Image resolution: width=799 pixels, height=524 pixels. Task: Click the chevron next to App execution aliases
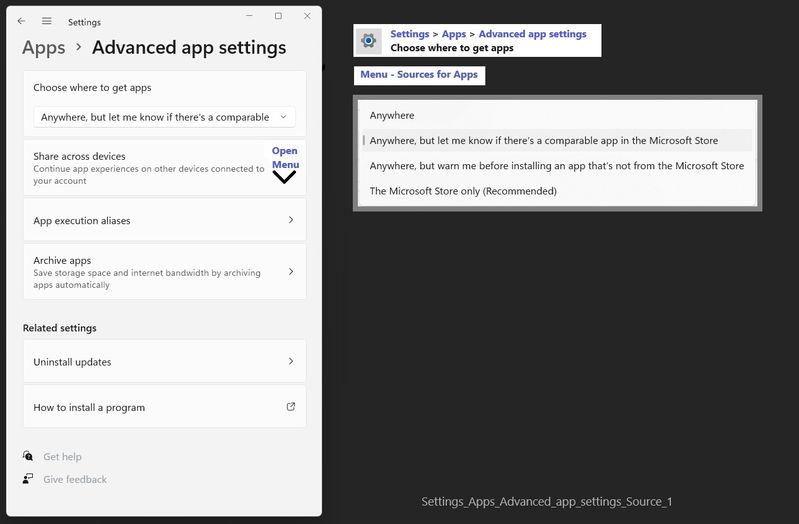point(291,220)
